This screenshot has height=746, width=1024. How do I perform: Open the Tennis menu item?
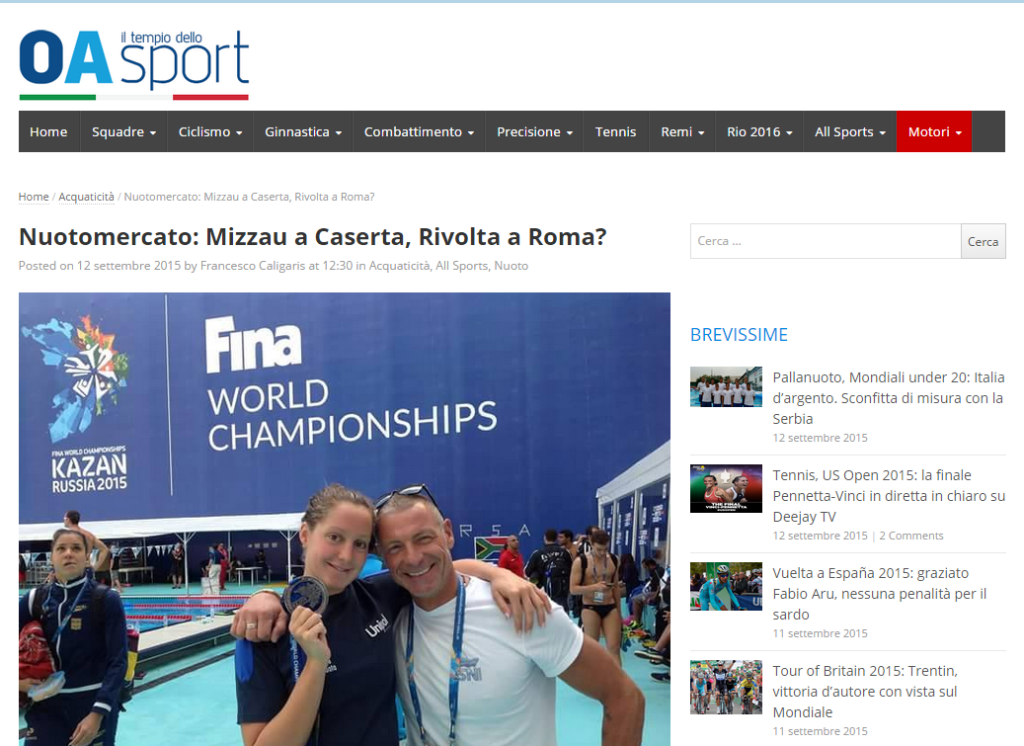click(615, 132)
